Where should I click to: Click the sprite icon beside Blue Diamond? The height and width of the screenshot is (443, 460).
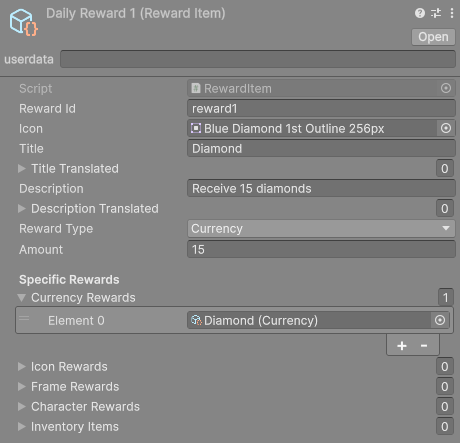click(196, 128)
